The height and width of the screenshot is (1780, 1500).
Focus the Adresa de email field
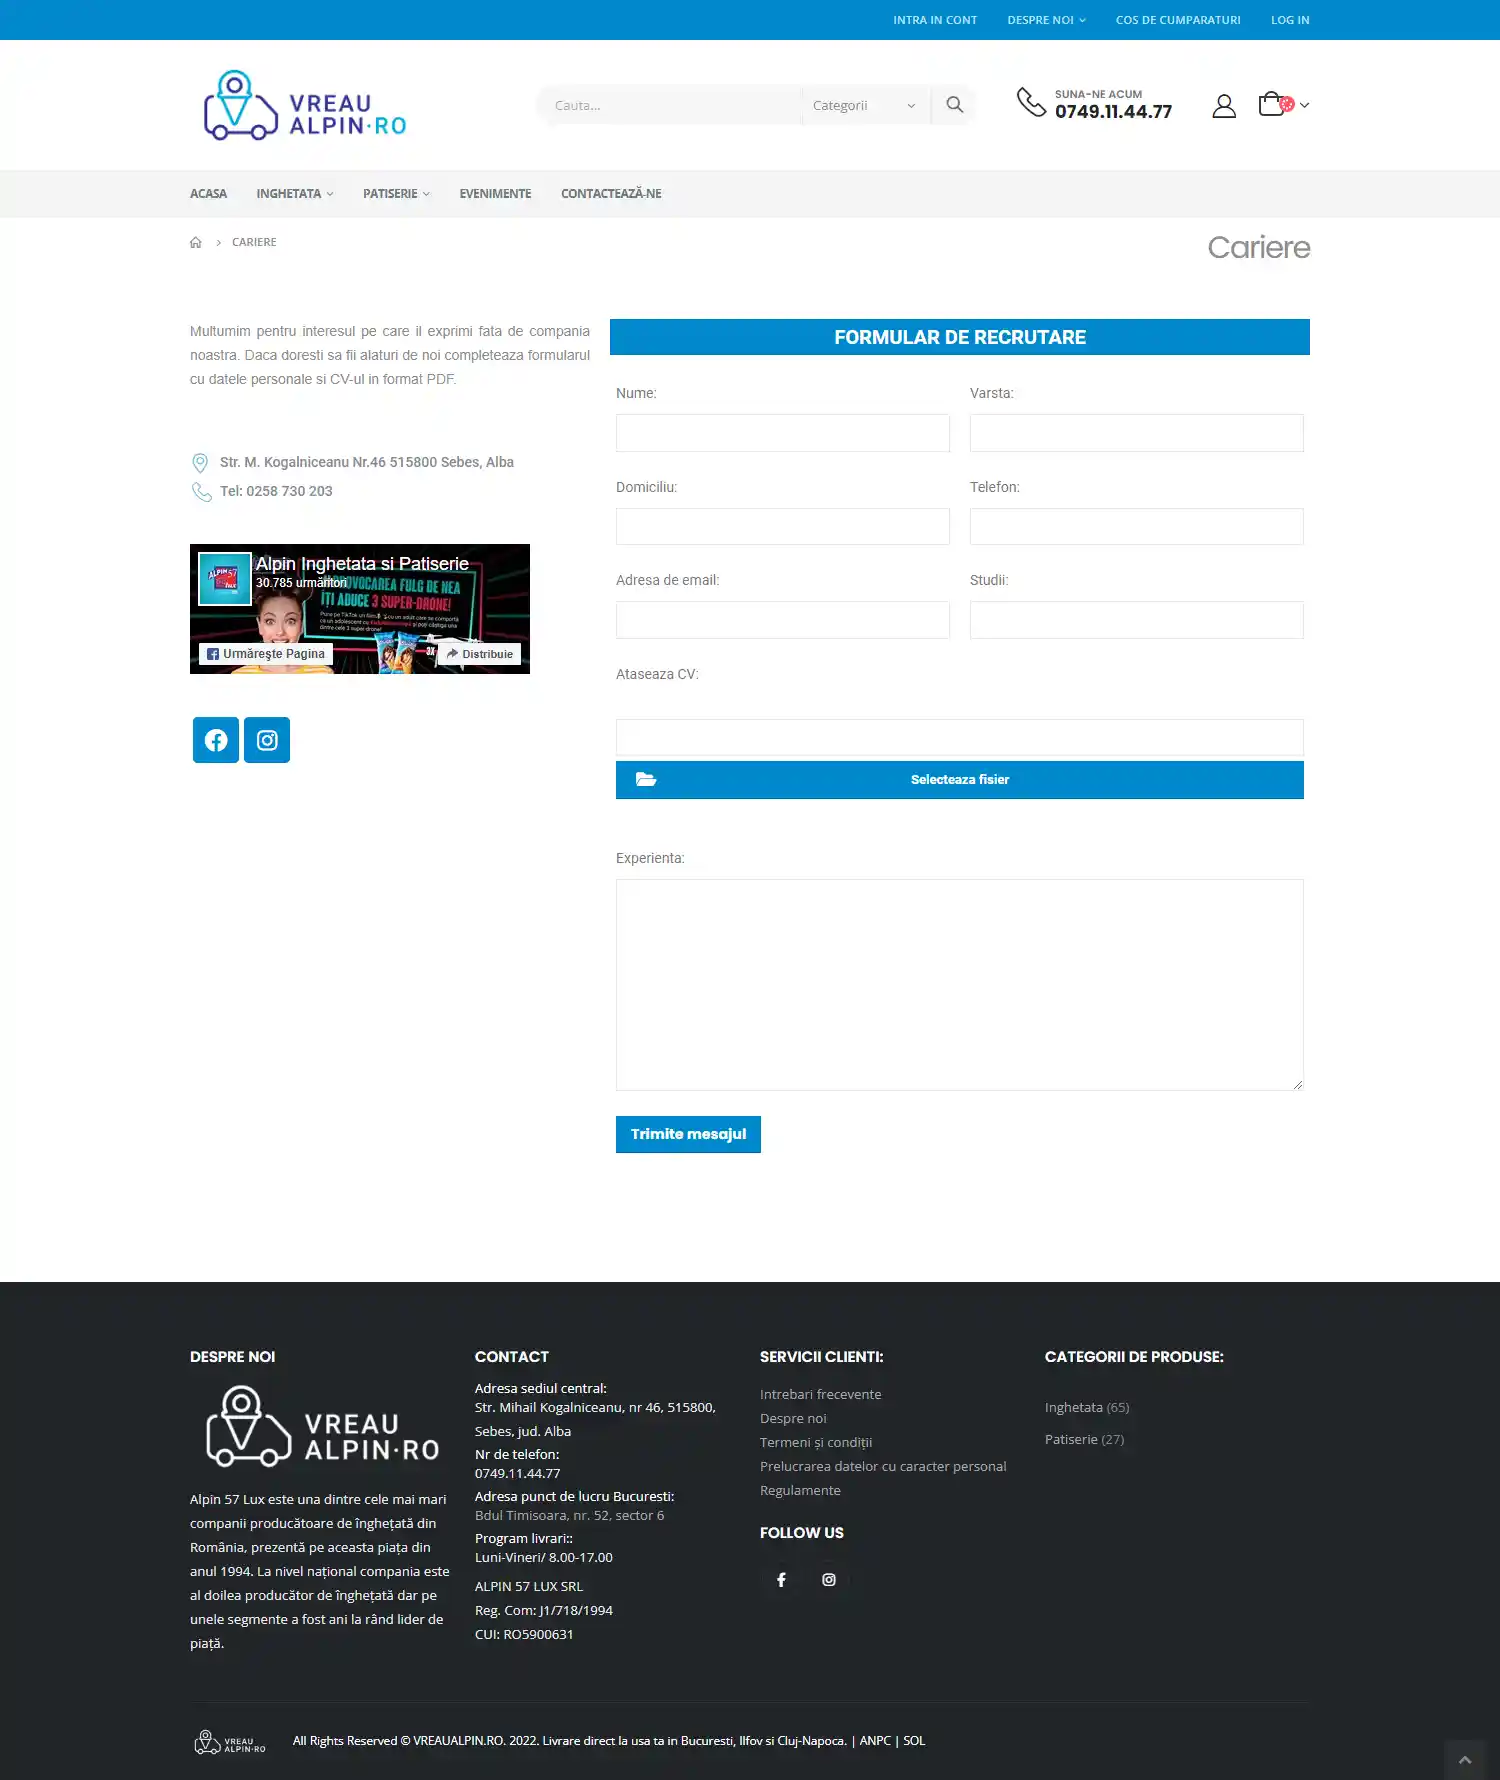(783, 620)
